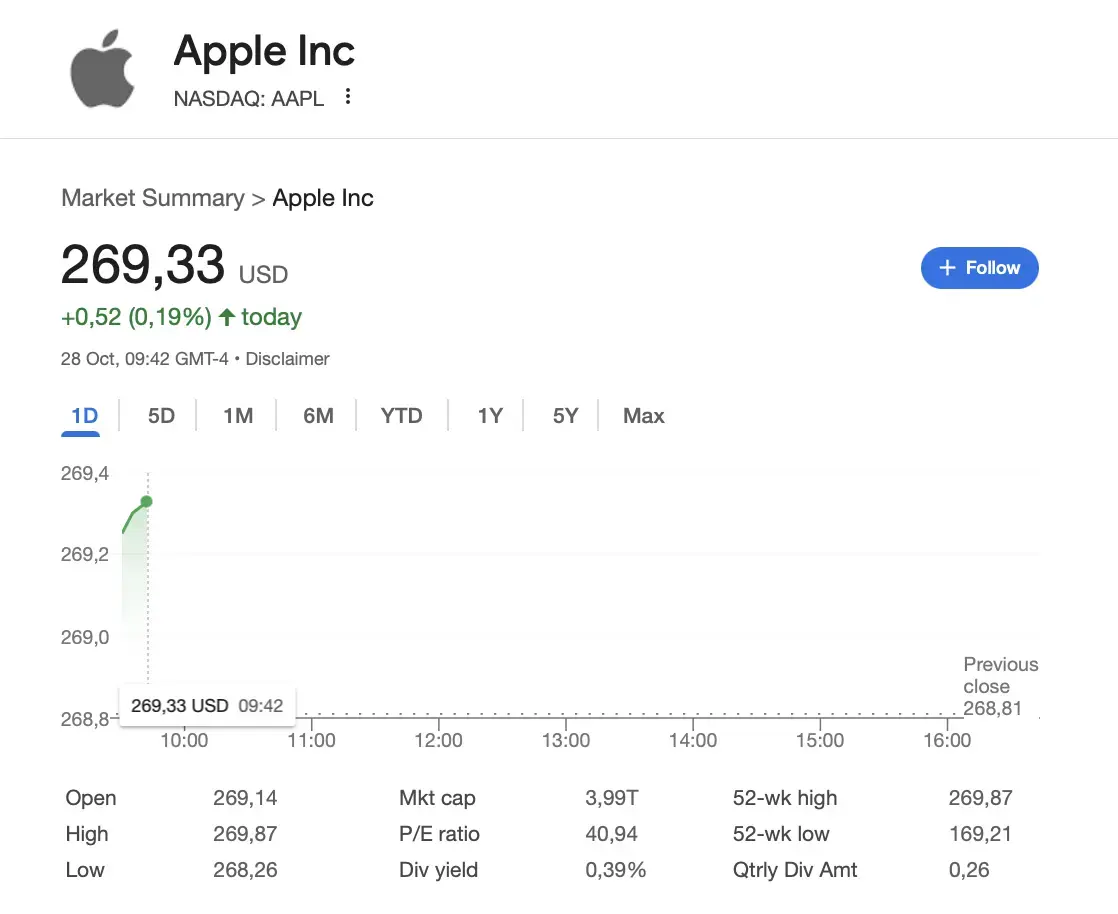1118x914 pixels.
Task: Click the price tooltip showing 269,33 USD
Action: pyautogui.click(x=206, y=705)
